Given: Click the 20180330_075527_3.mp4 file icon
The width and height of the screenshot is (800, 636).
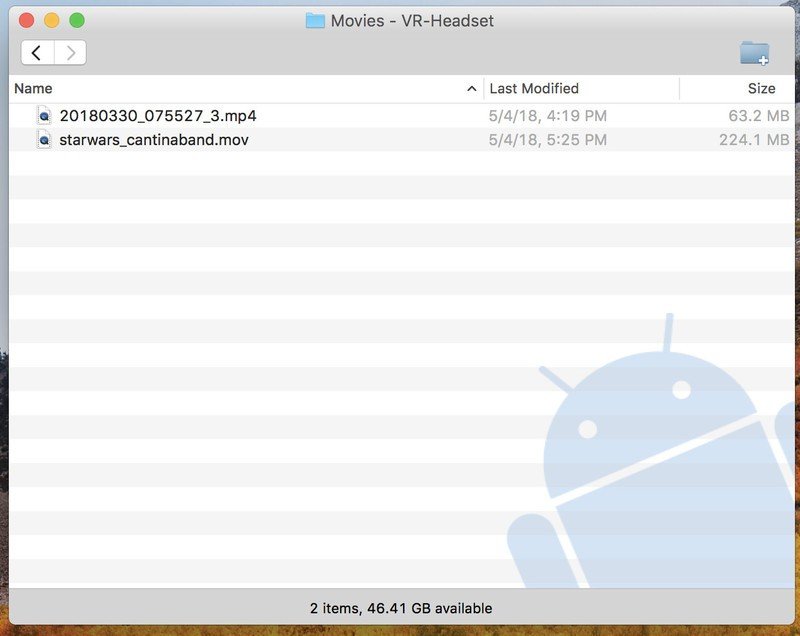Looking at the screenshot, I should coord(44,116).
